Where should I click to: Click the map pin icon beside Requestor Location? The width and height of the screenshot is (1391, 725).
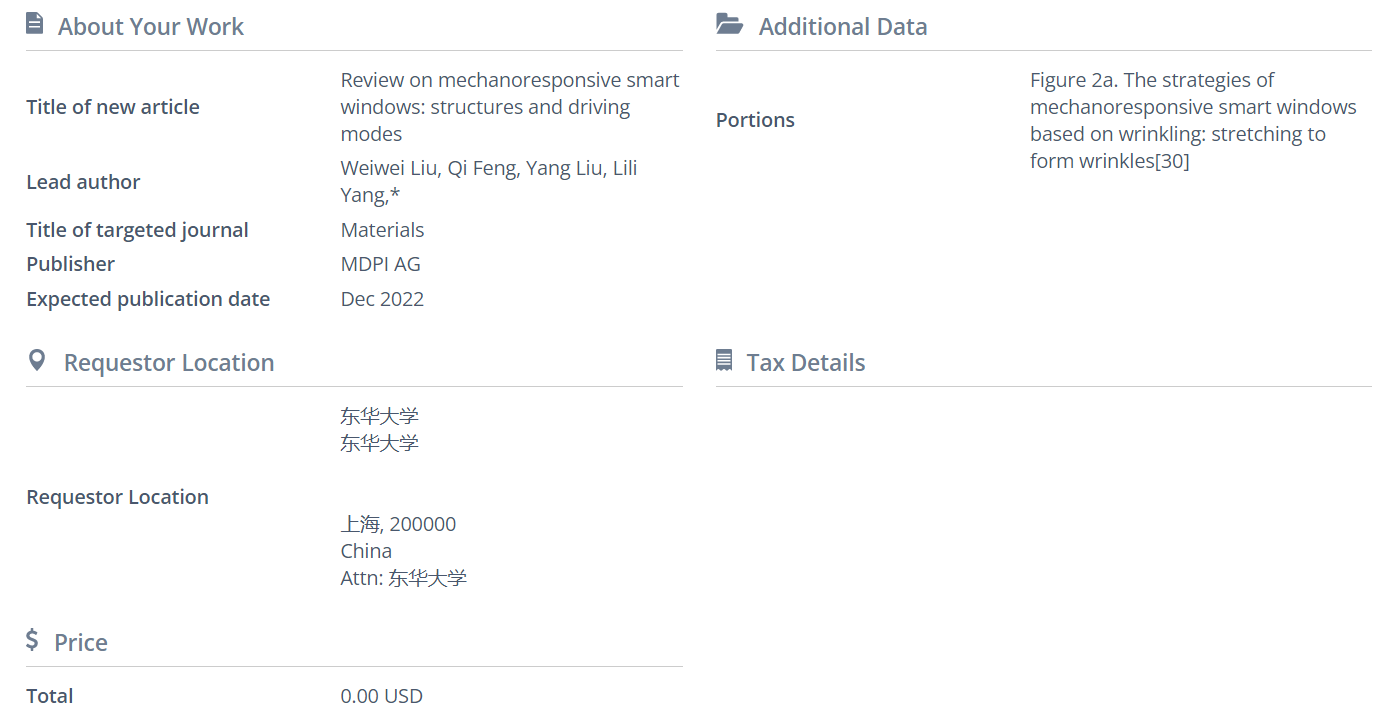click(37, 360)
